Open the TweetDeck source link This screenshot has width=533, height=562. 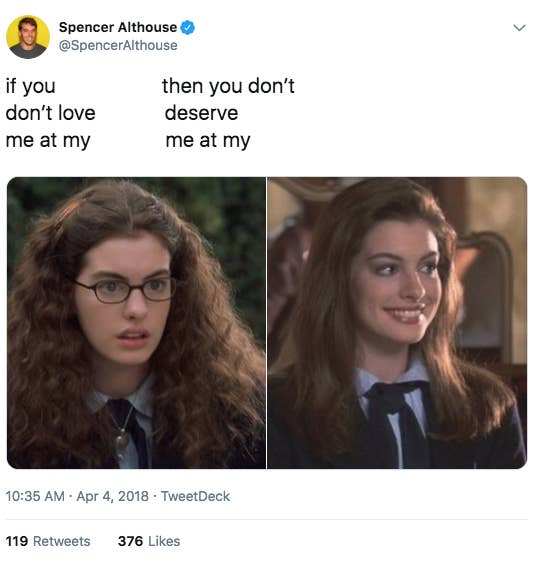pyautogui.click(x=195, y=496)
